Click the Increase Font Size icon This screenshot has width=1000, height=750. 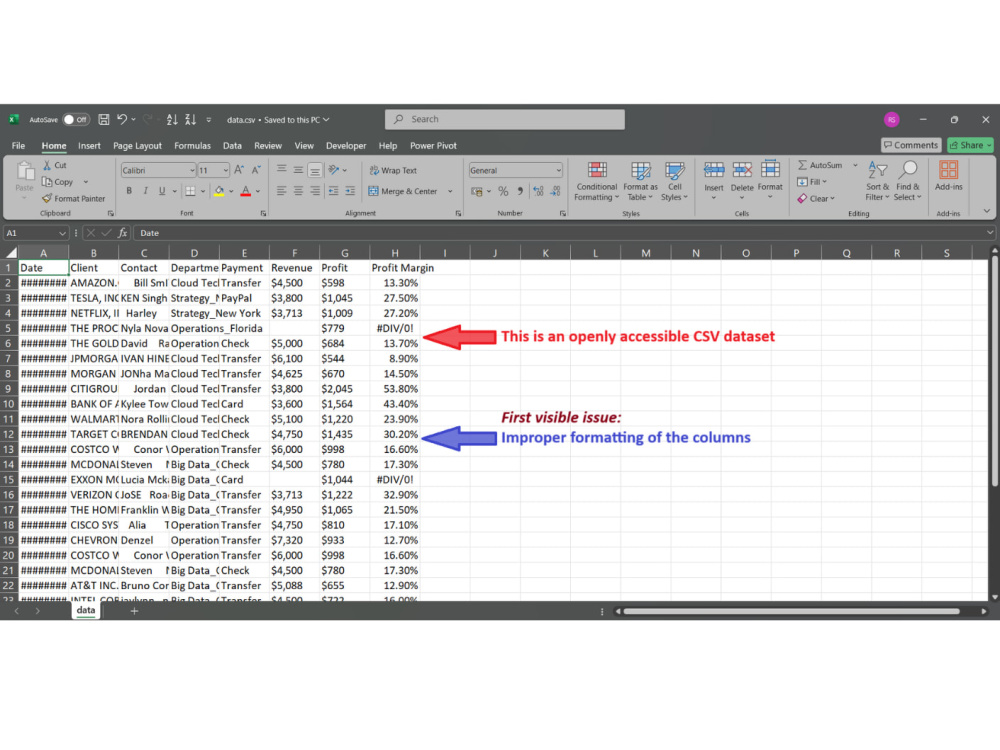coord(239,170)
